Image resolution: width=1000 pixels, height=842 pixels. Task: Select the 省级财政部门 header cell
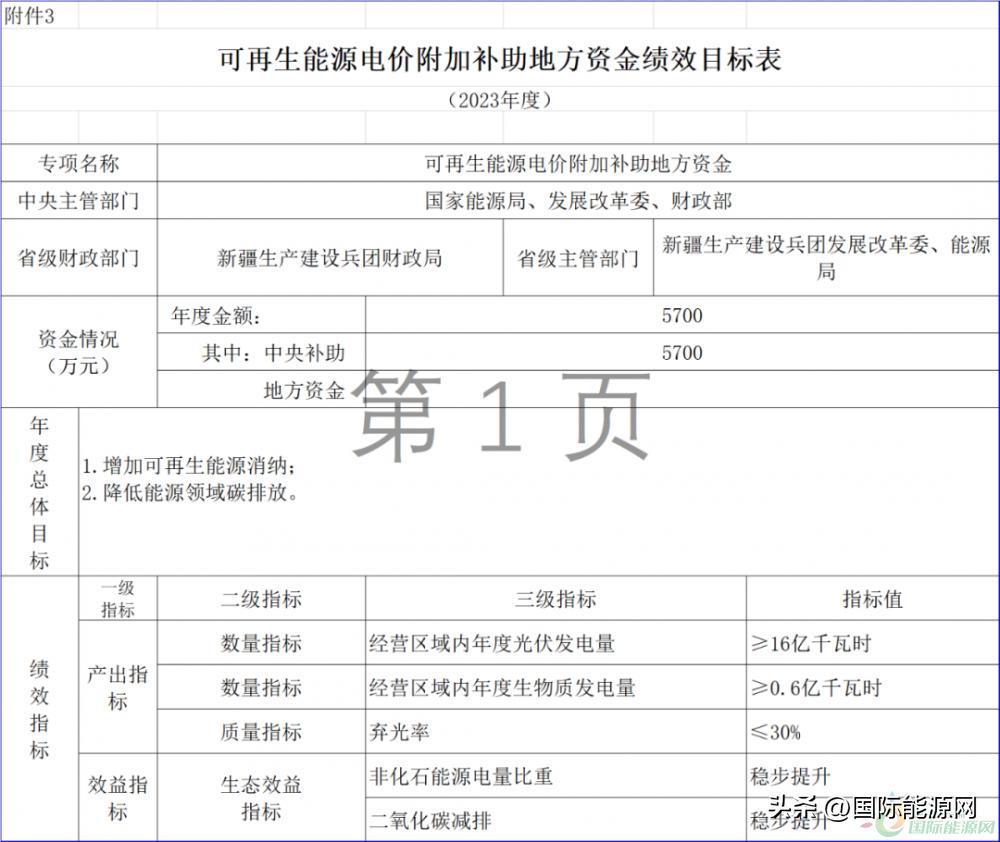[x=79, y=257]
